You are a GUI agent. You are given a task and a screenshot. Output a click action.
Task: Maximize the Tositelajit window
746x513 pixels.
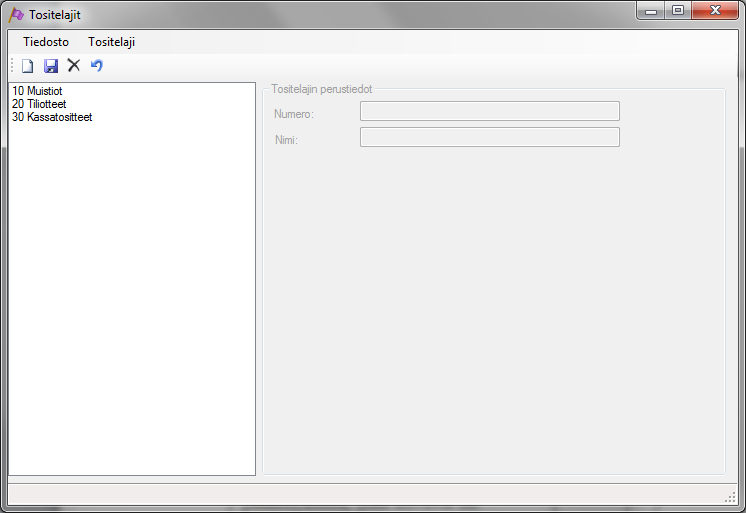tap(678, 10)
